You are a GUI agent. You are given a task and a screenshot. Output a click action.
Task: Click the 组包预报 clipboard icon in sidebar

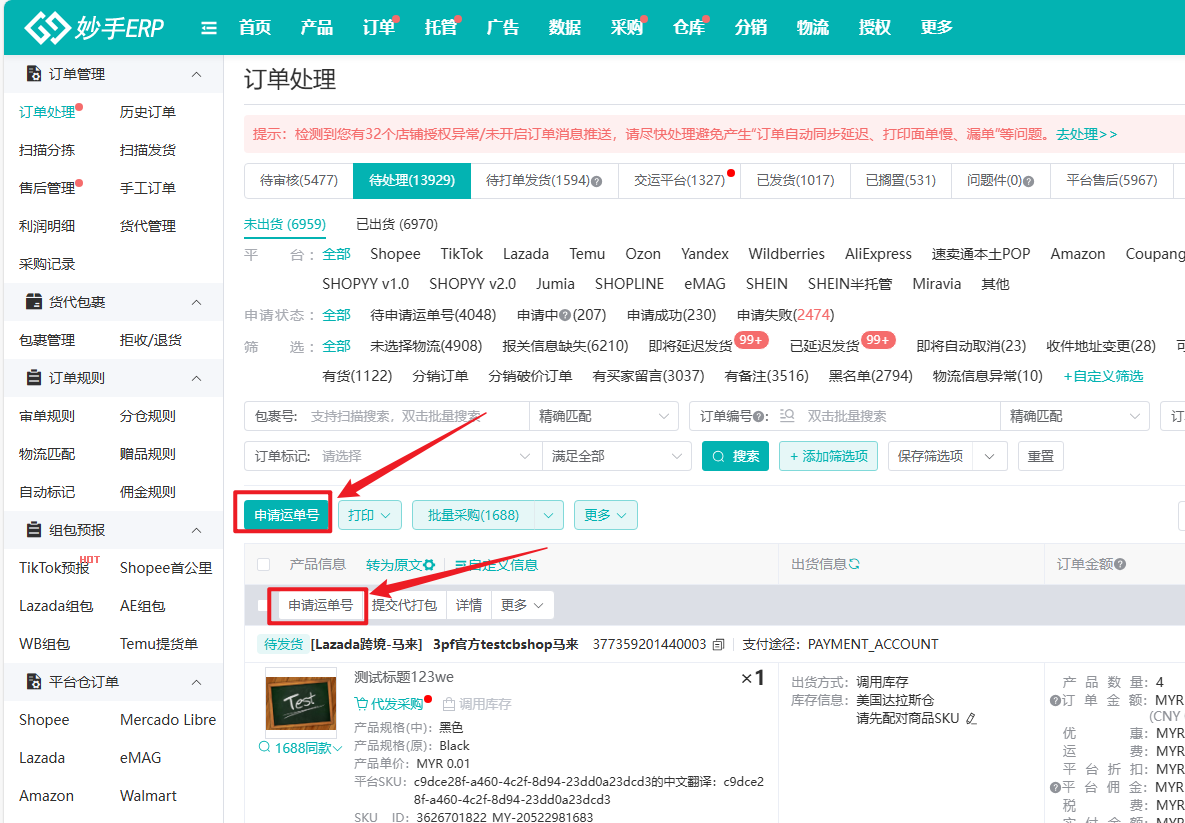(33, 530)
